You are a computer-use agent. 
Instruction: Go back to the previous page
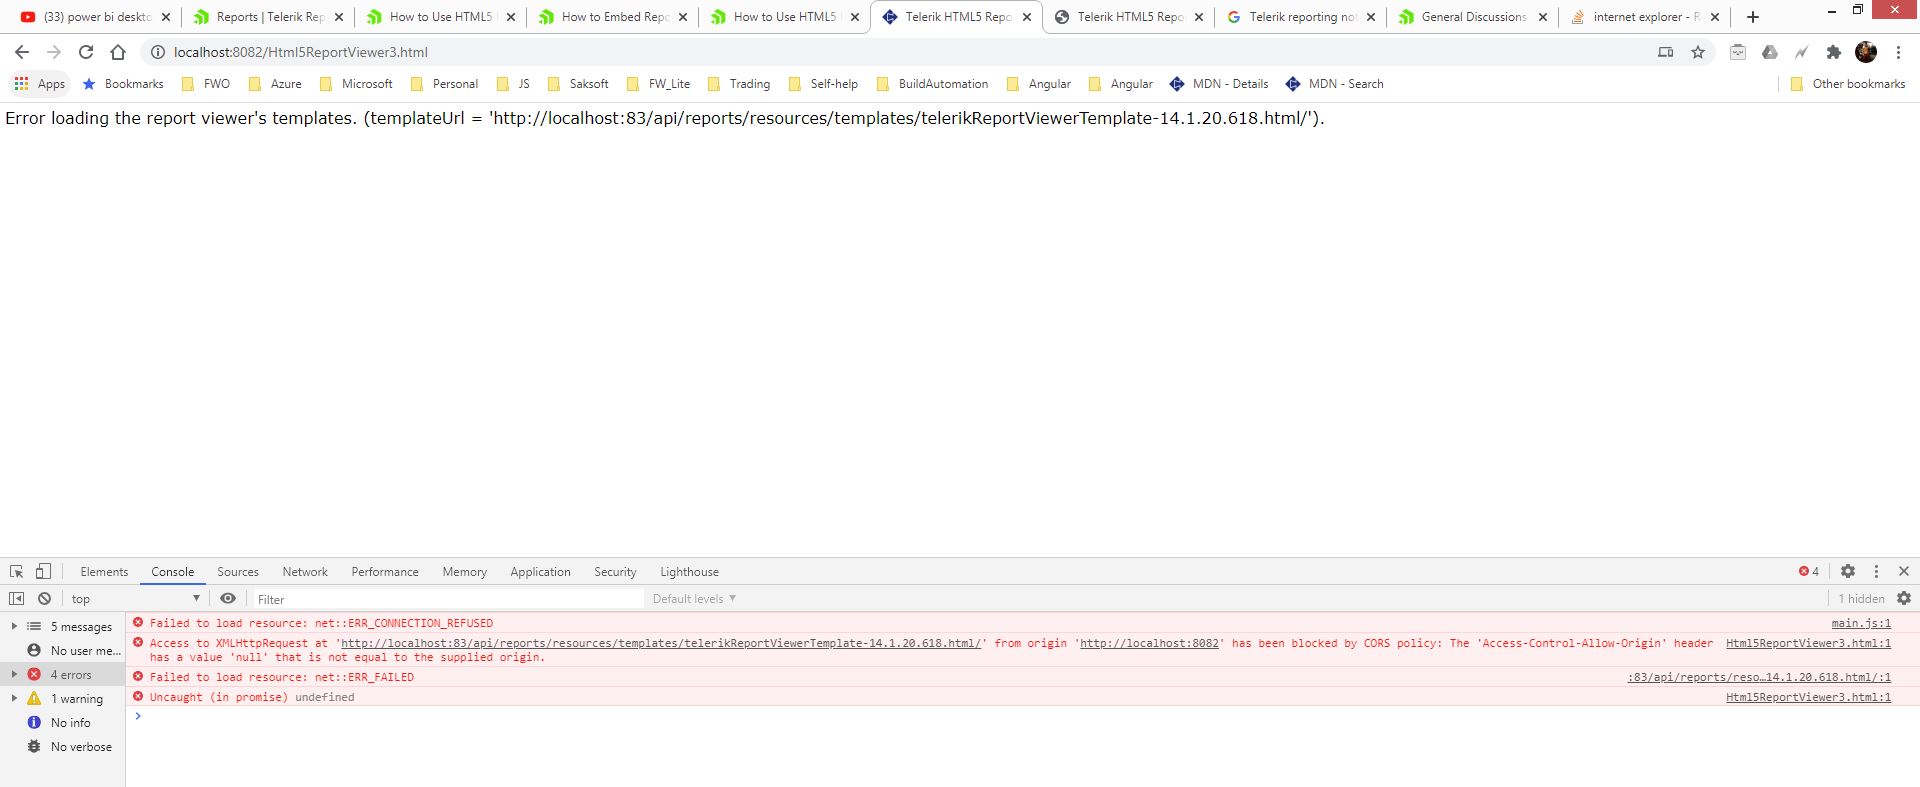[x=22, y=52]
